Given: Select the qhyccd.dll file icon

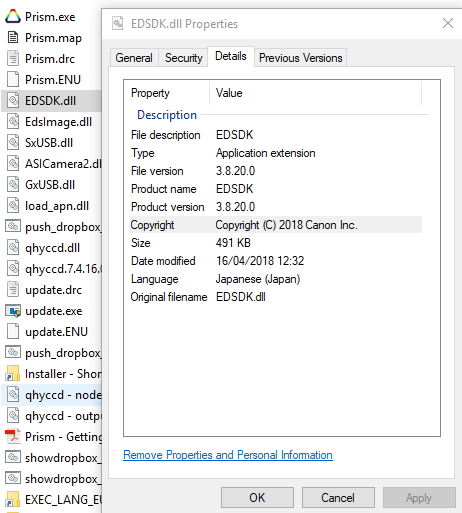Looking at the screenshot, I should pyautogui.click(x=13, y=248).
